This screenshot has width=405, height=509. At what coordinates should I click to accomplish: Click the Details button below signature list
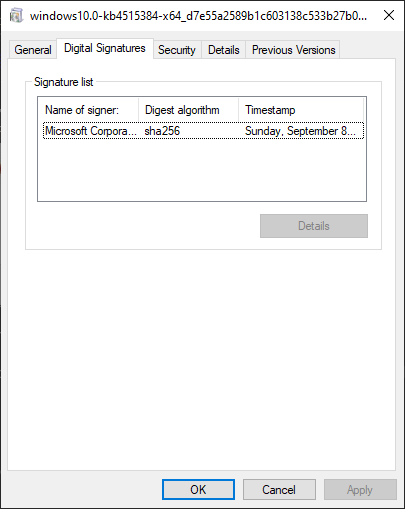(314, 226)
